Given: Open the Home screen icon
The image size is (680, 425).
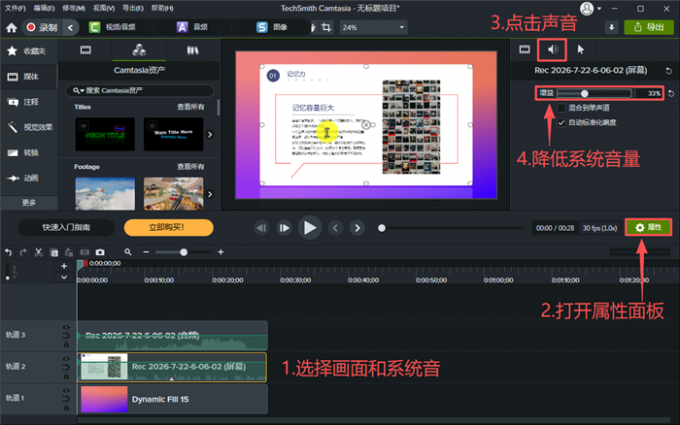Looking at the screenshot, I should point(12,28).
